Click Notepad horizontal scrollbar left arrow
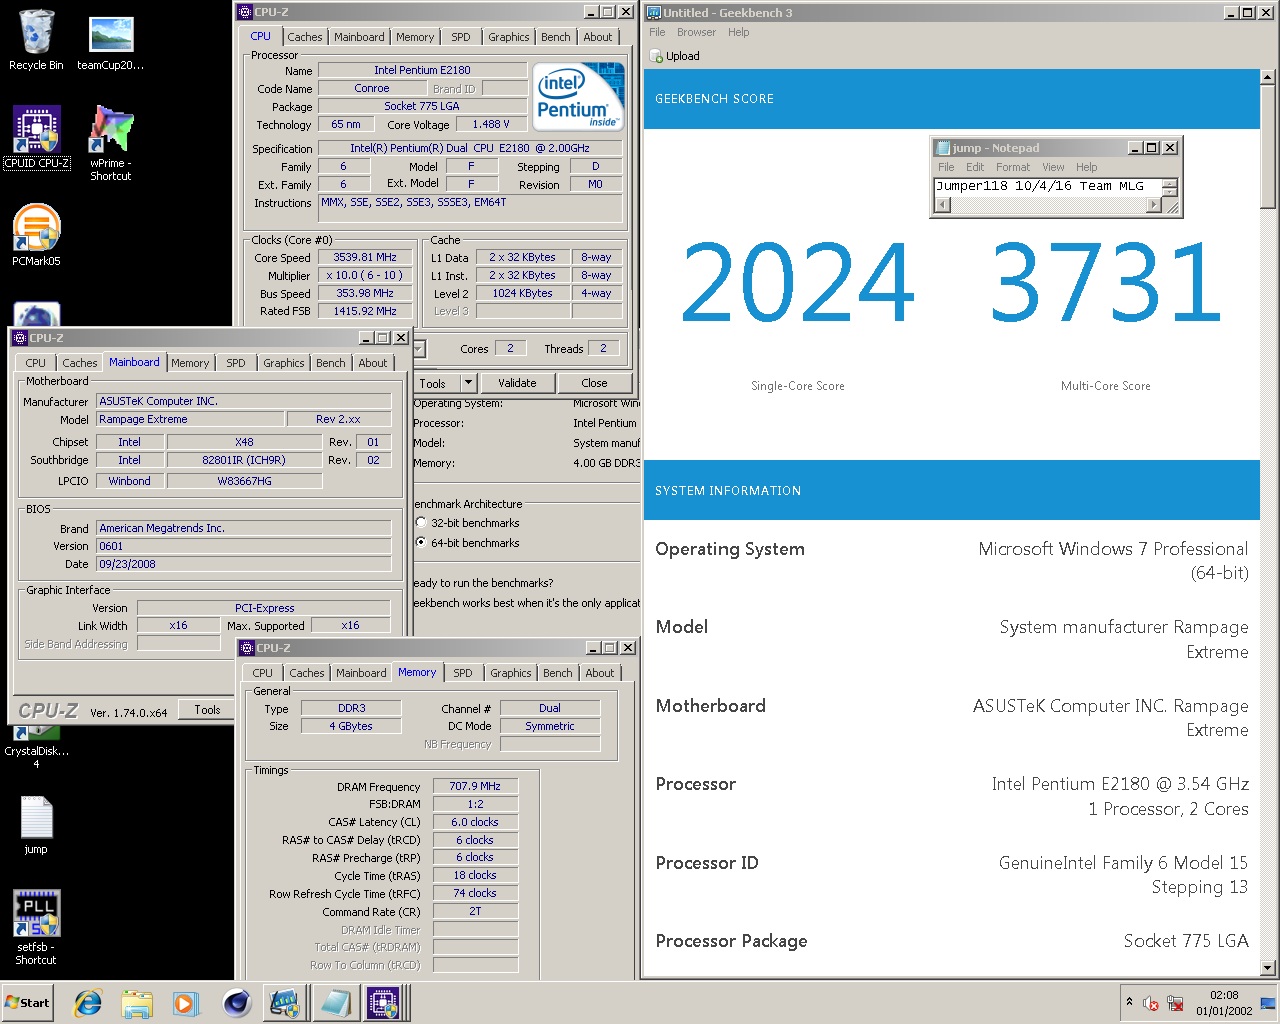The width and height of the screenshot is (1280, 1024). (942, 205)
